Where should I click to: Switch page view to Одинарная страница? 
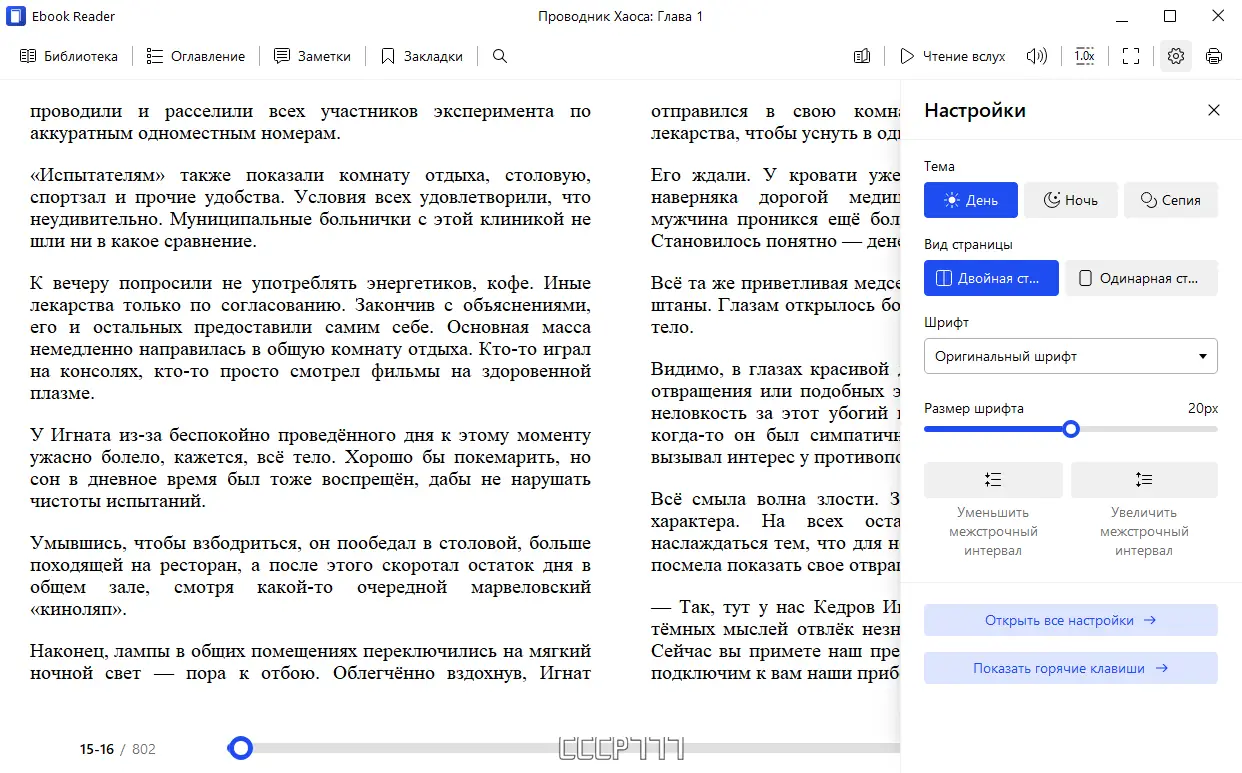1141,278
